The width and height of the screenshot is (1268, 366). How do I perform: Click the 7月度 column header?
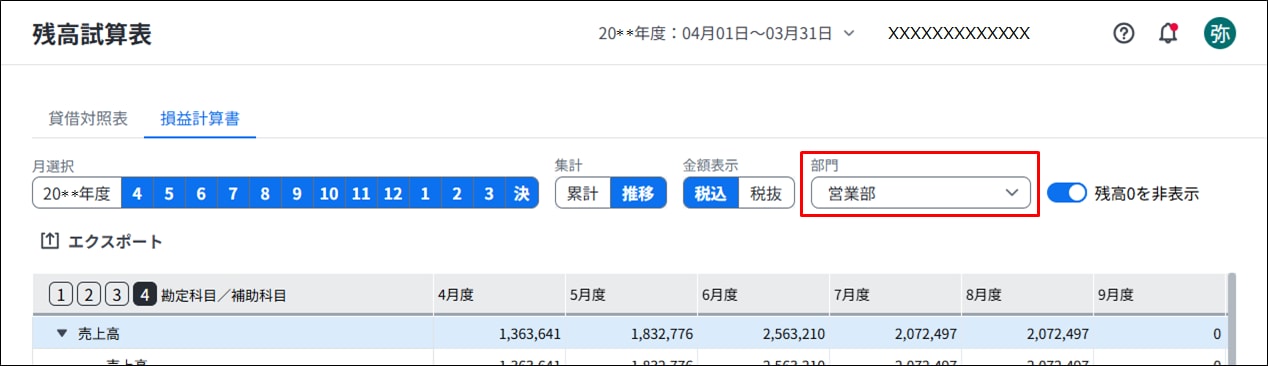click(895, 295)
